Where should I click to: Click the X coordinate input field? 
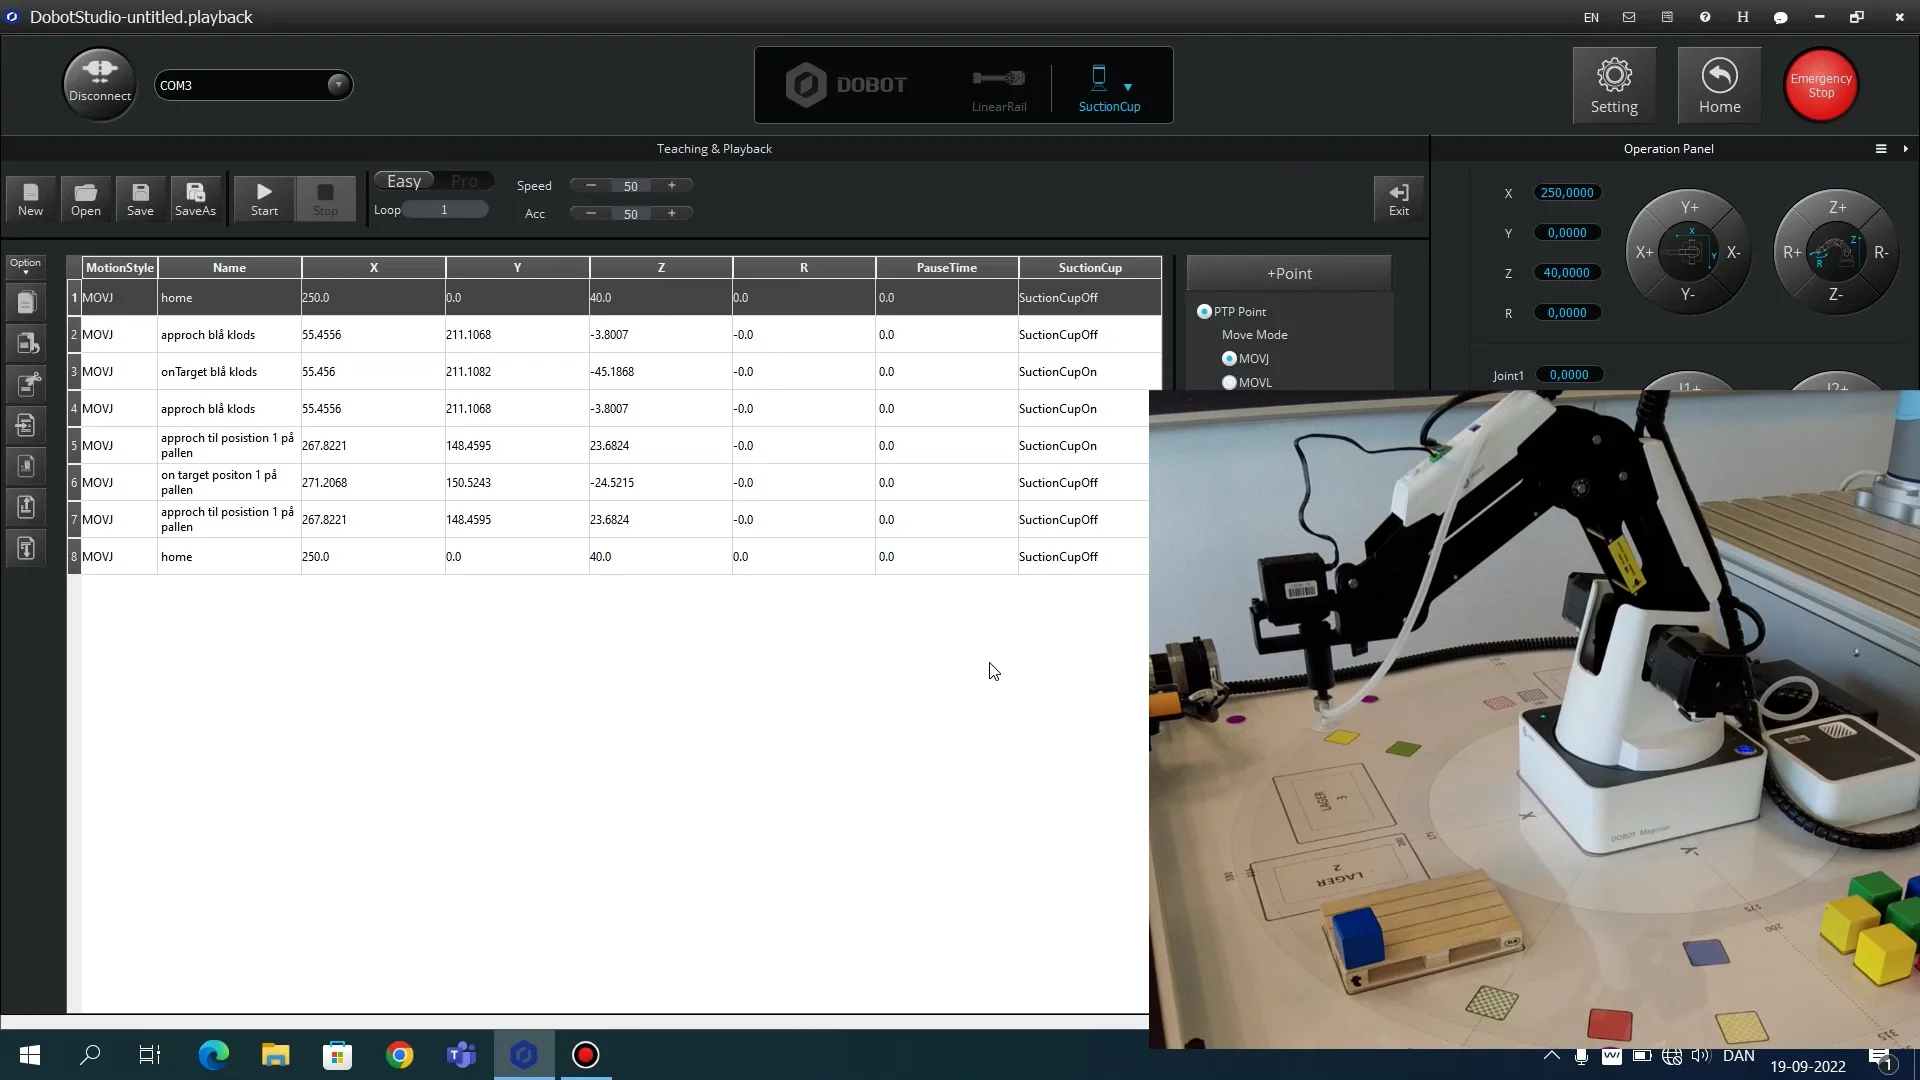1566,193
